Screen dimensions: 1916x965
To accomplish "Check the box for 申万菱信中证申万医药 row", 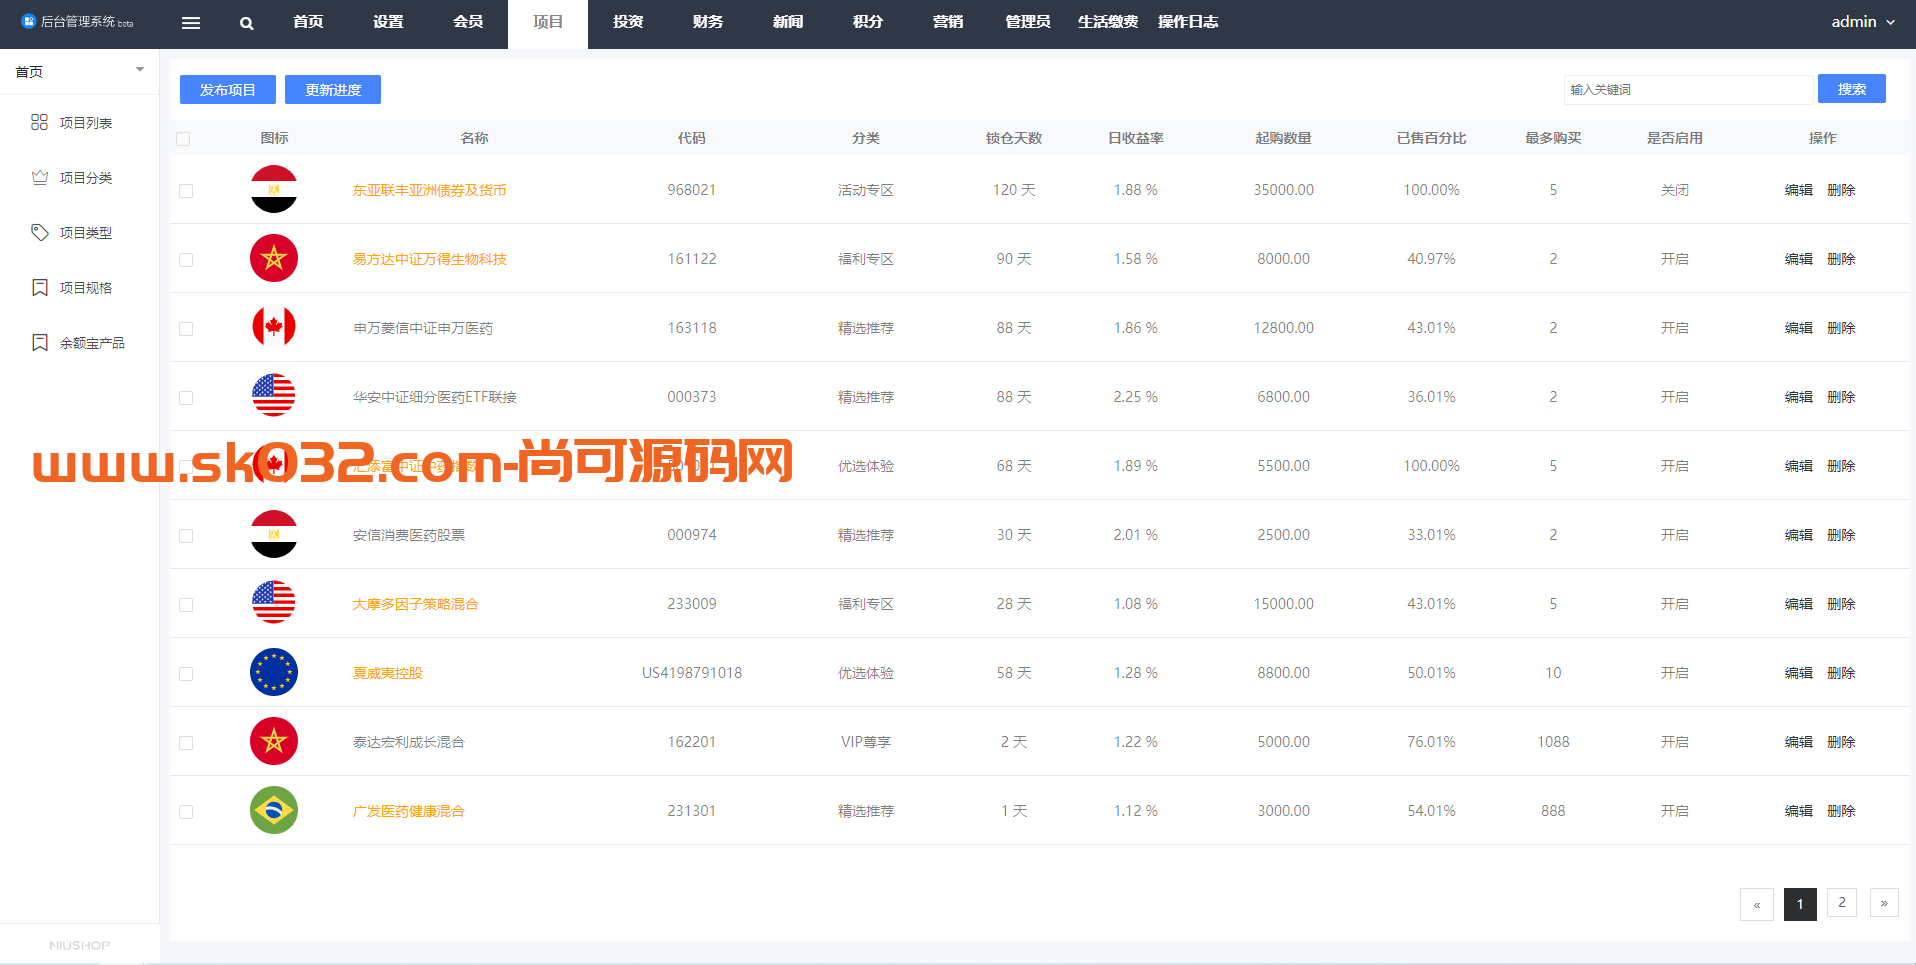I will [186, 328].
